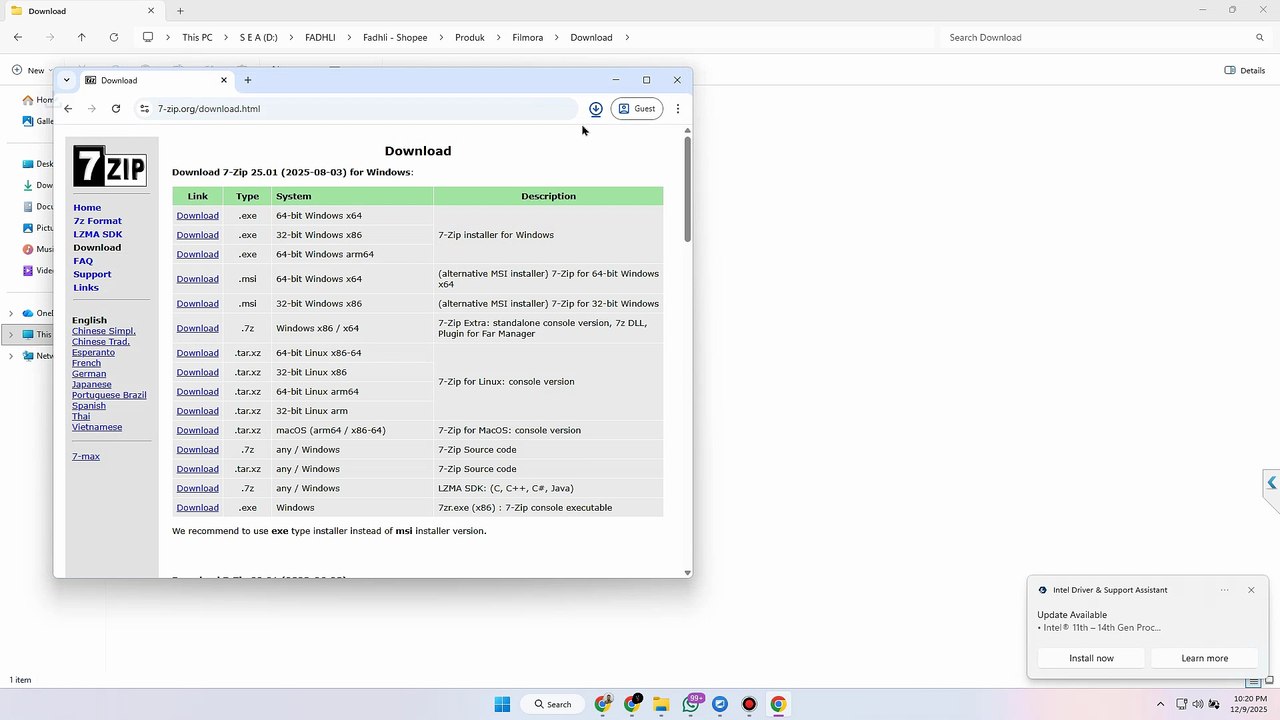Open the FAQ page link
The width and height of the screenshot is (1280, 720).
pos(83,261)
